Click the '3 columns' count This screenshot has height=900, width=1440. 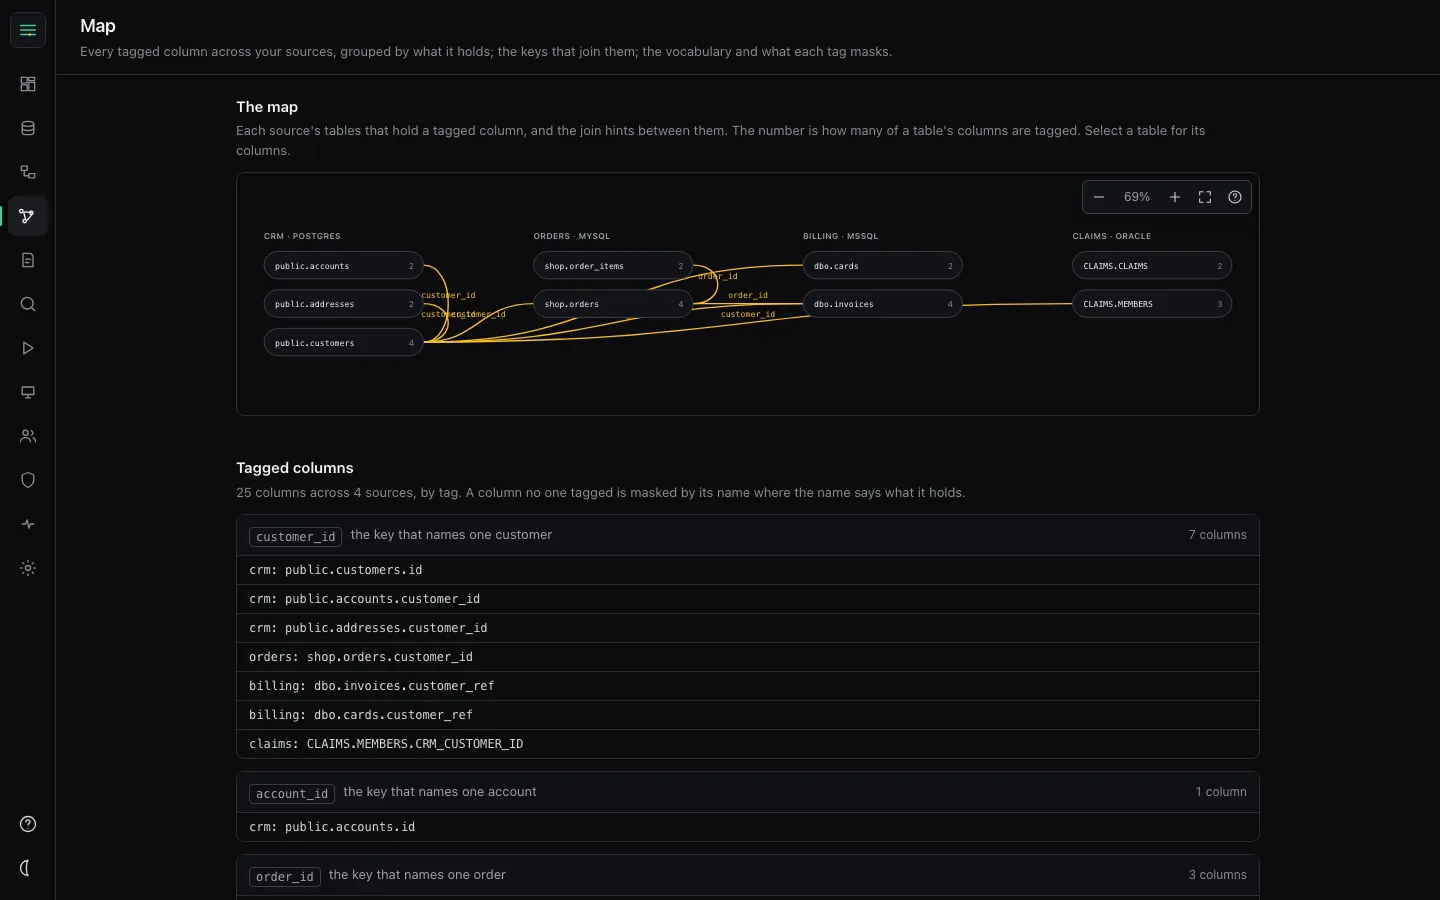pos(1217,875)
